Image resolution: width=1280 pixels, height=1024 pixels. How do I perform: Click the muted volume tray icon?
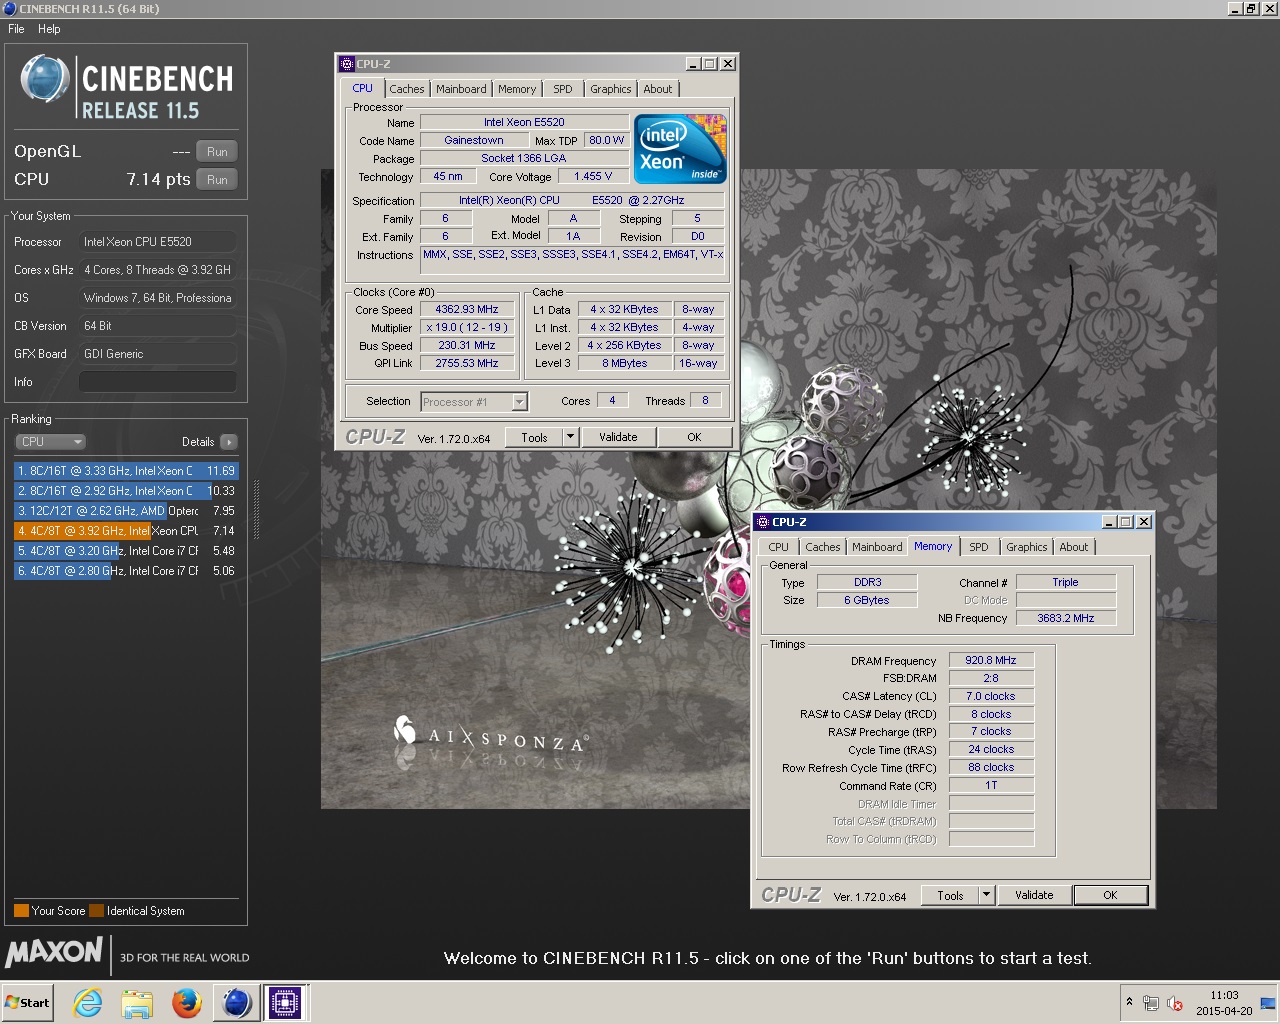(x=1175, y=1003)
